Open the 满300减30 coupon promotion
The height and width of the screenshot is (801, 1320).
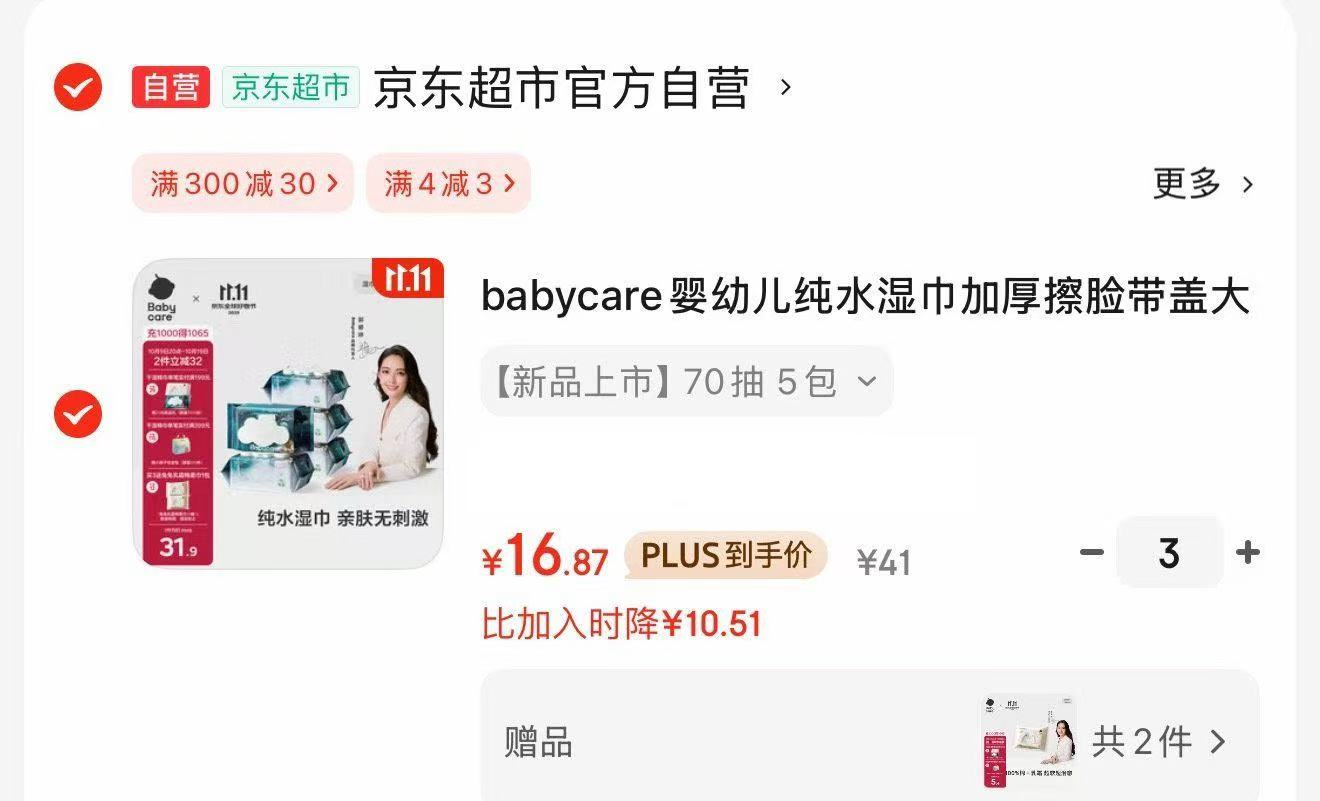pos(243,183)
